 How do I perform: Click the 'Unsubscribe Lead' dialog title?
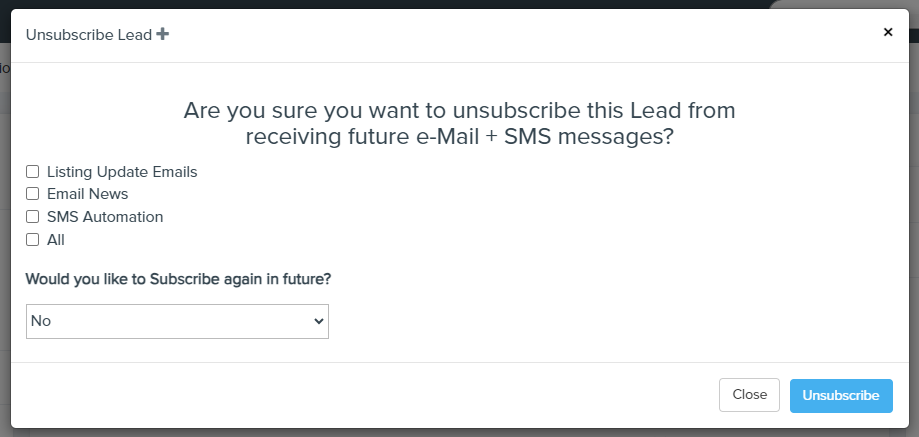[88, 34]
